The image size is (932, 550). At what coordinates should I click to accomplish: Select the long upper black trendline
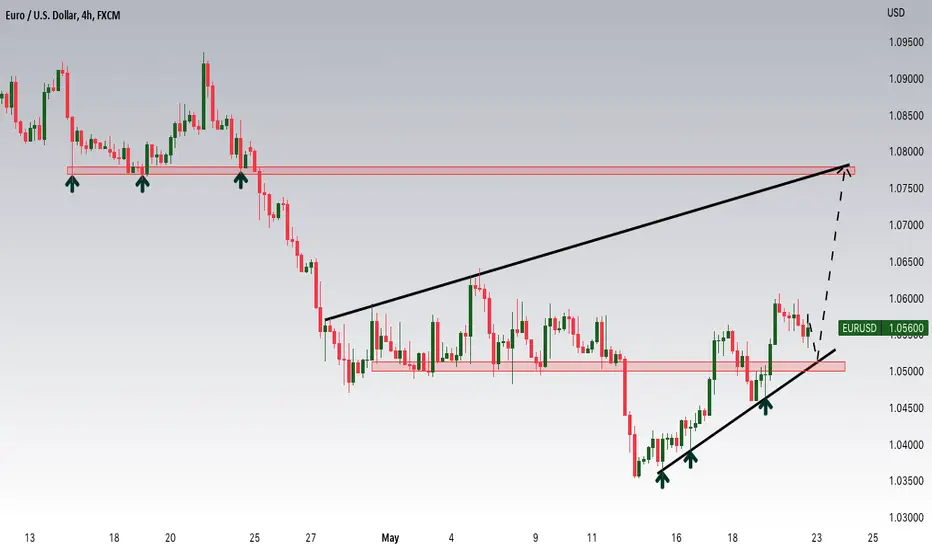pos(587,242)
